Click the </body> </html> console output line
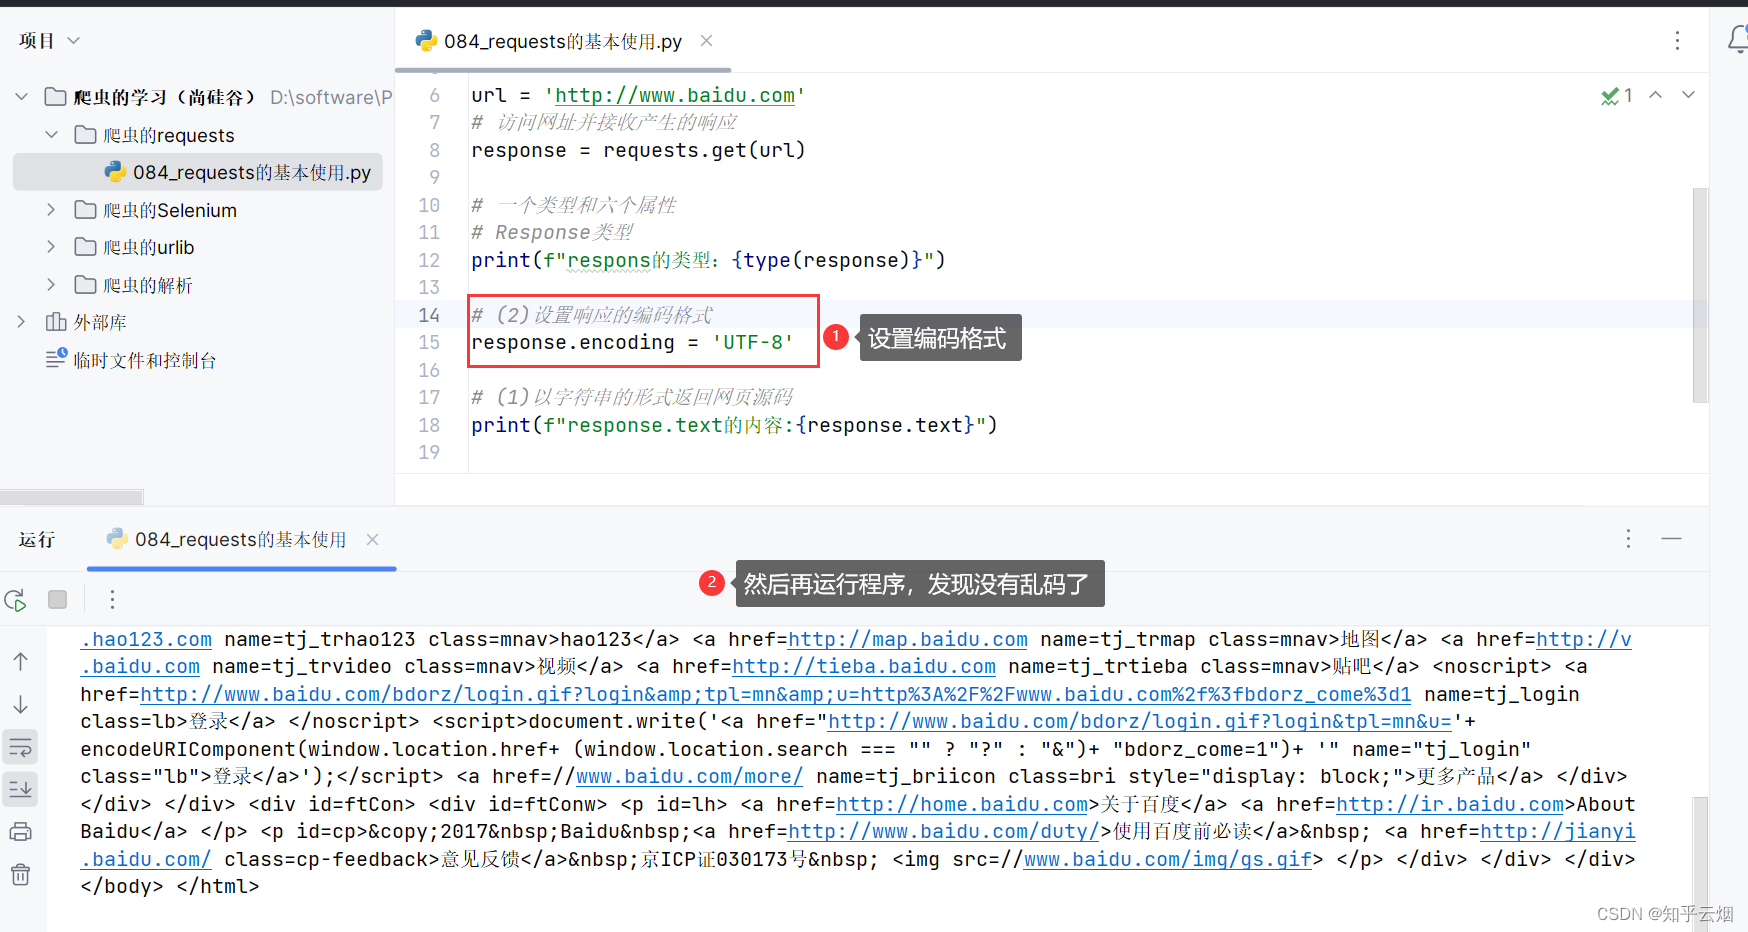Viewport: 1748px width, 932px height. click(x=170, y=886)
